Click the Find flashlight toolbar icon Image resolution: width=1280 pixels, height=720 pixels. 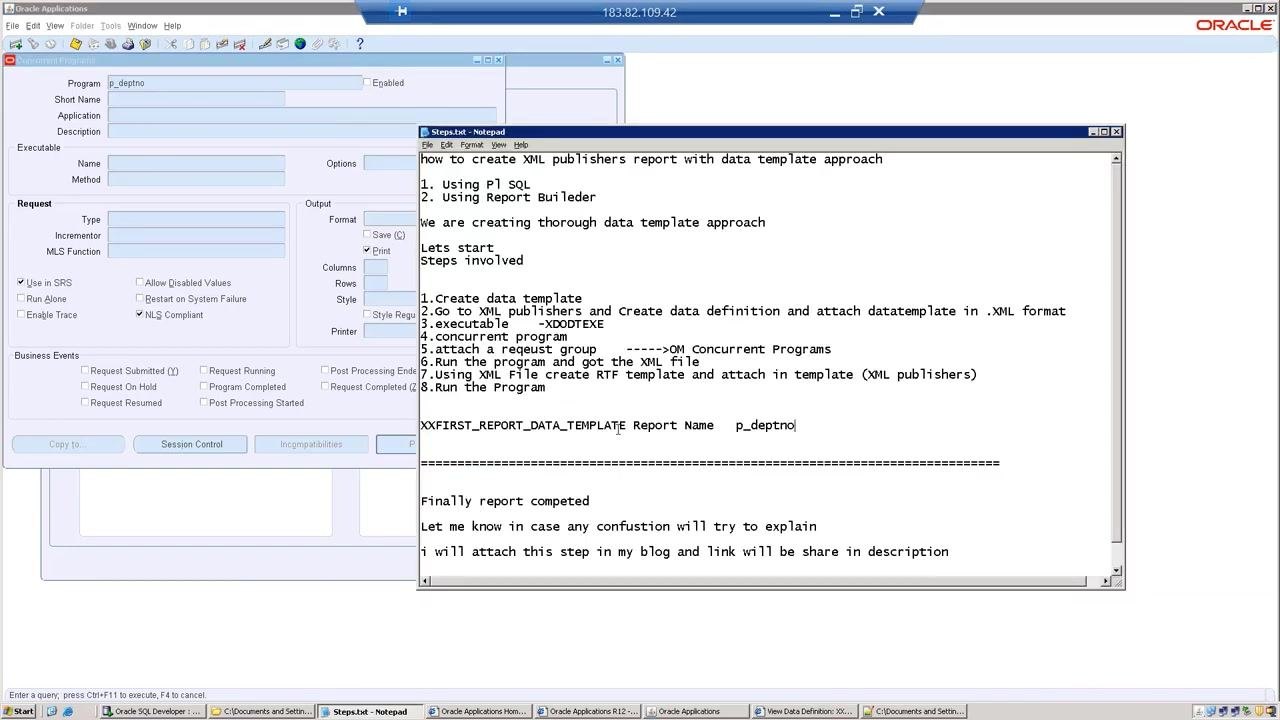(x=33, y=44)
